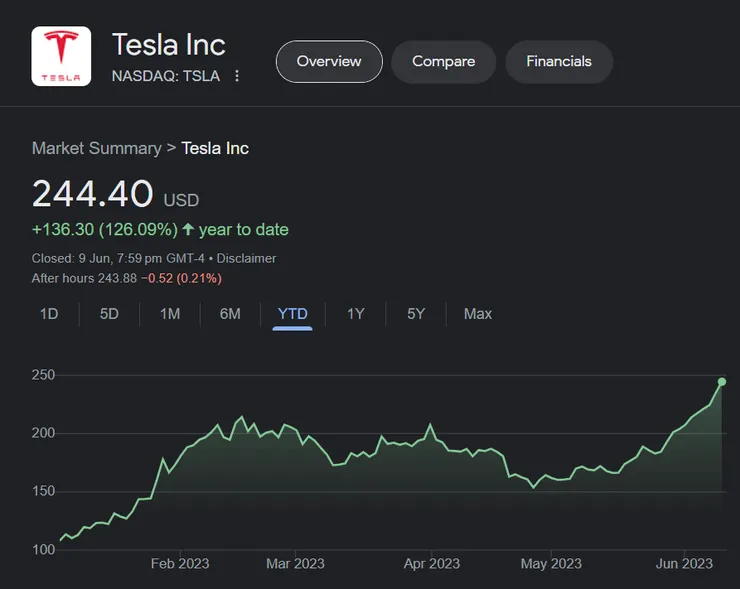Click the chart's latest price endpoint dot
This screenshot has height=589, width=740.
coord(722,381)
